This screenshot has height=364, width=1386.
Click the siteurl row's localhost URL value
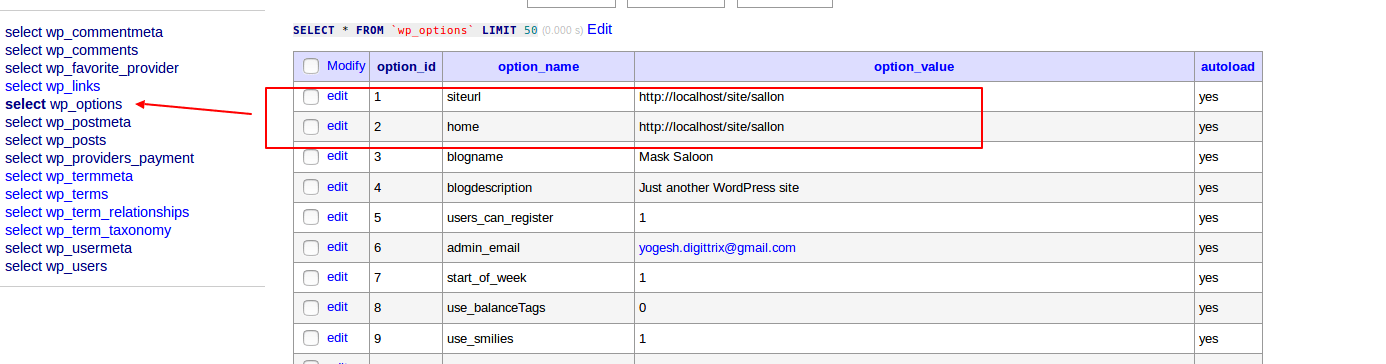712,98
